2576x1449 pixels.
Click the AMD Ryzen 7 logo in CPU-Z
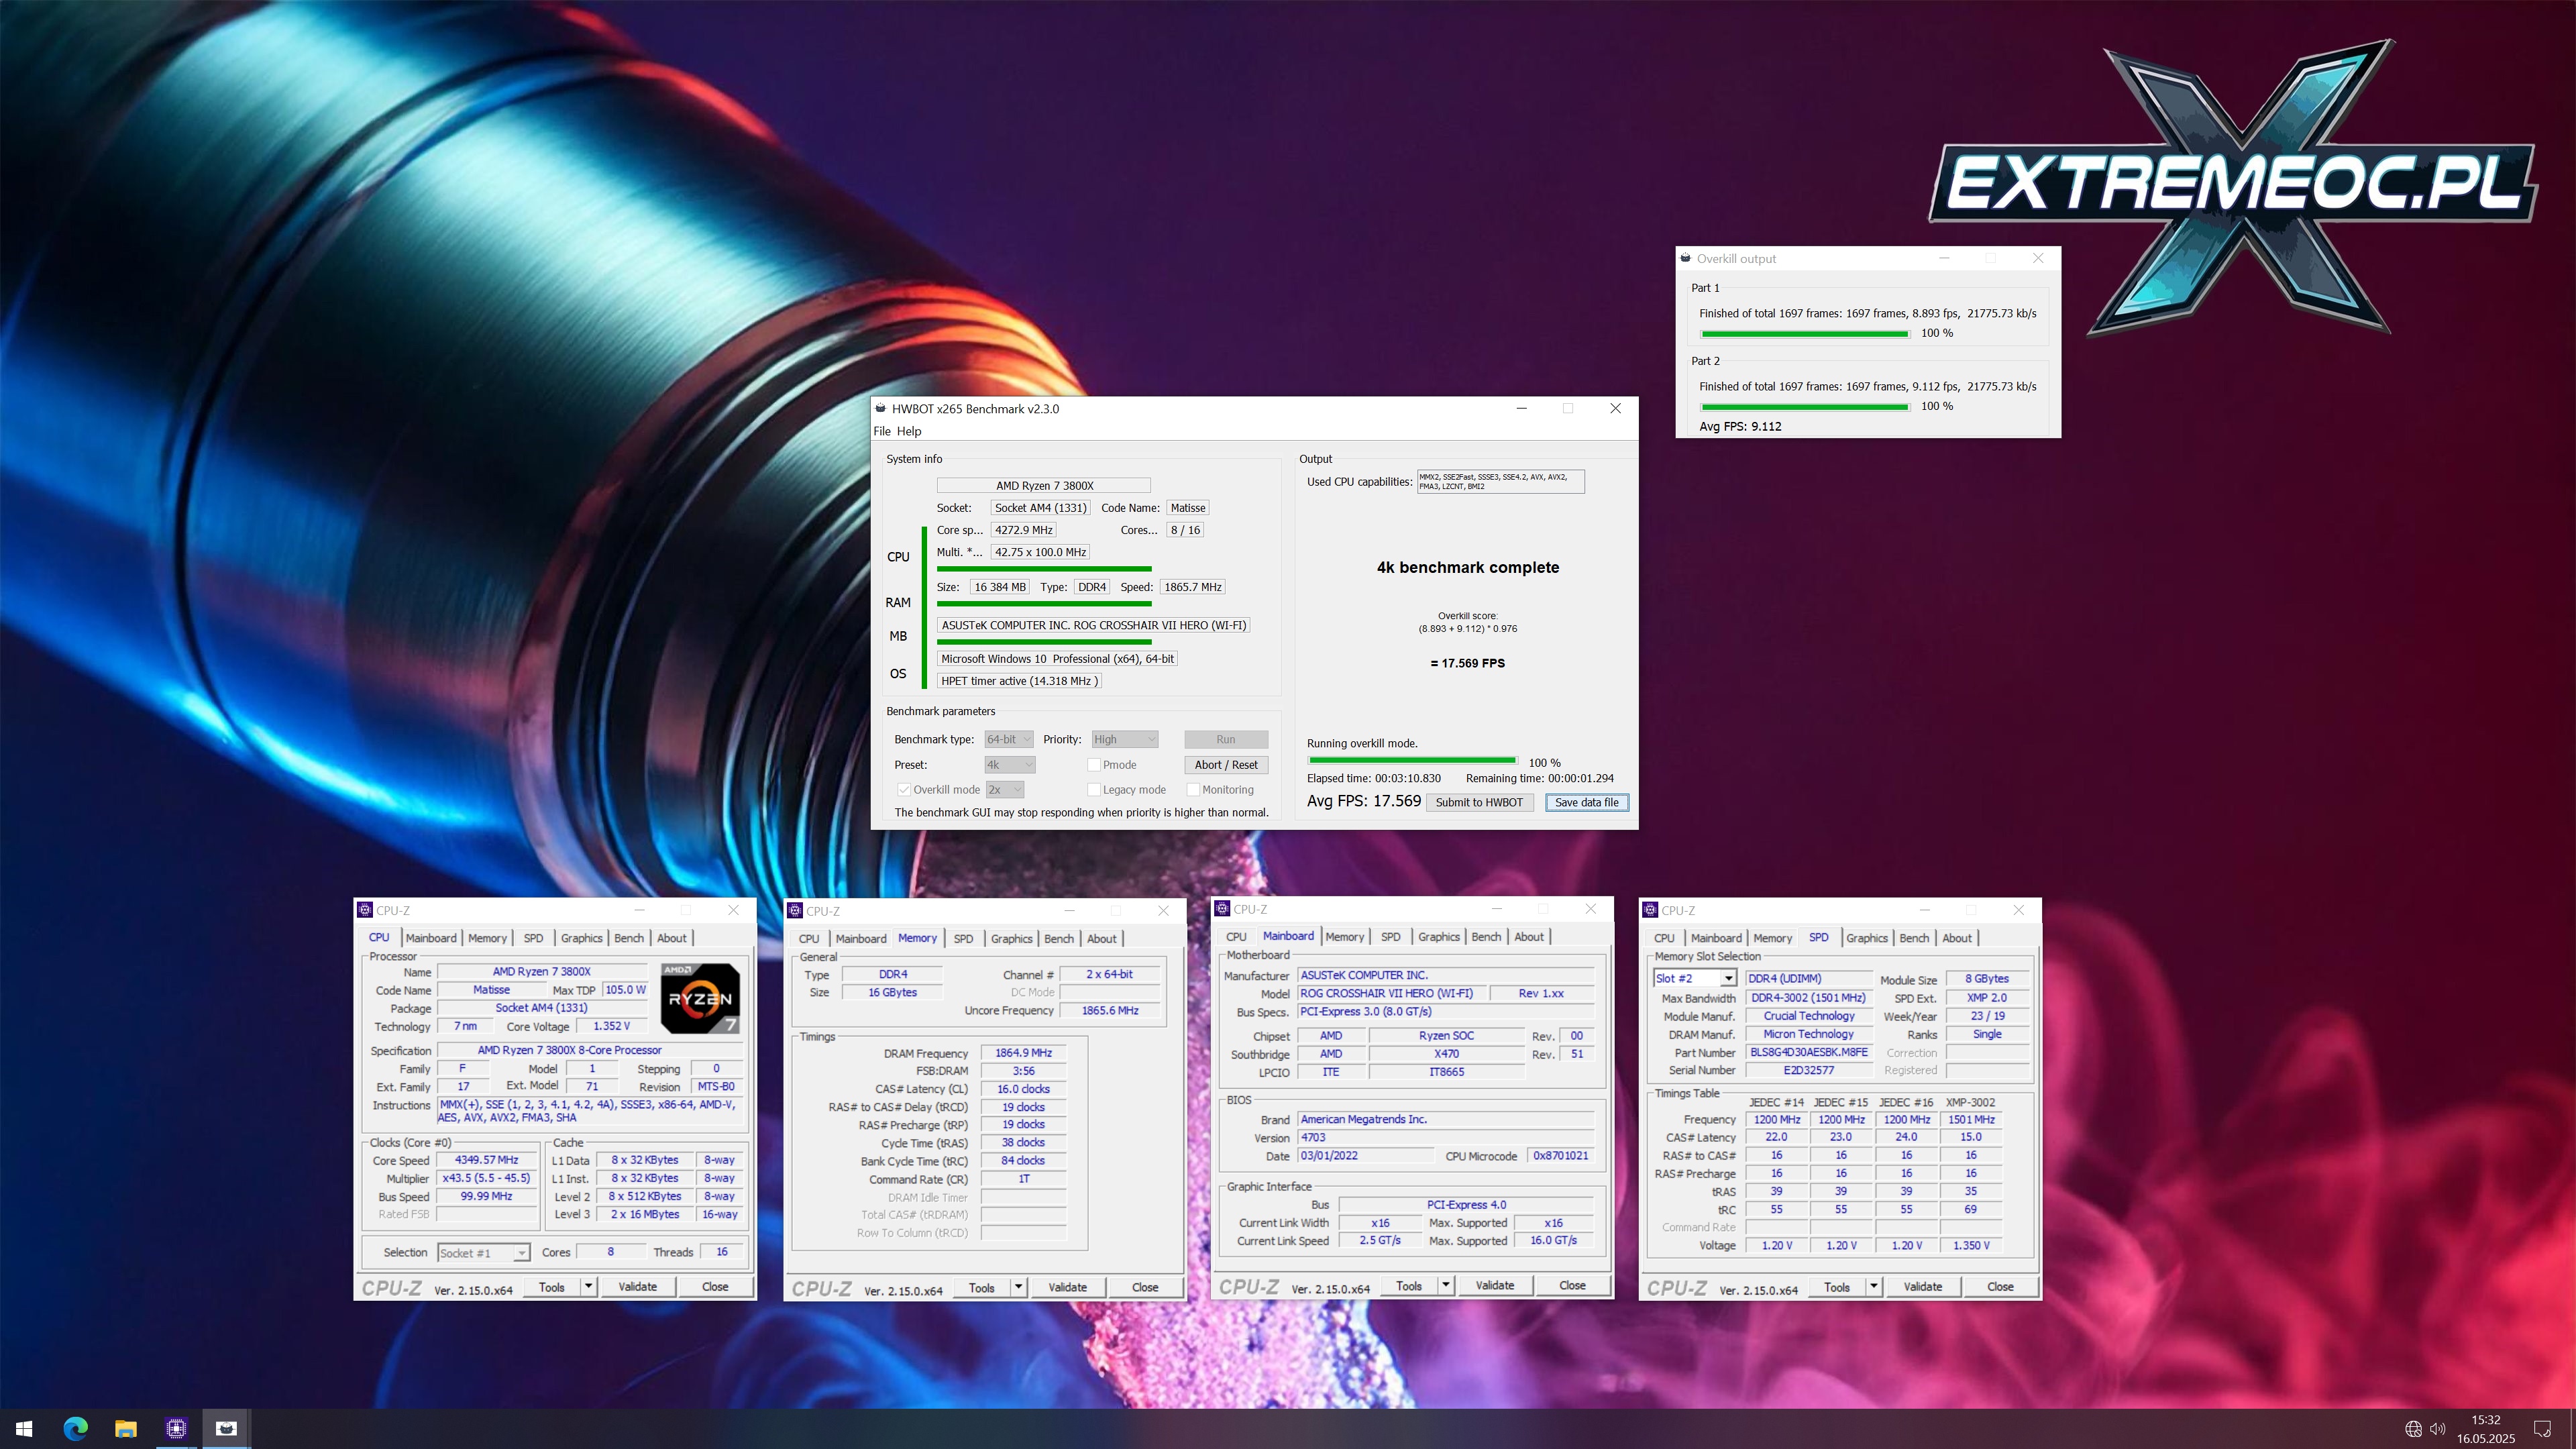(700, 998)
